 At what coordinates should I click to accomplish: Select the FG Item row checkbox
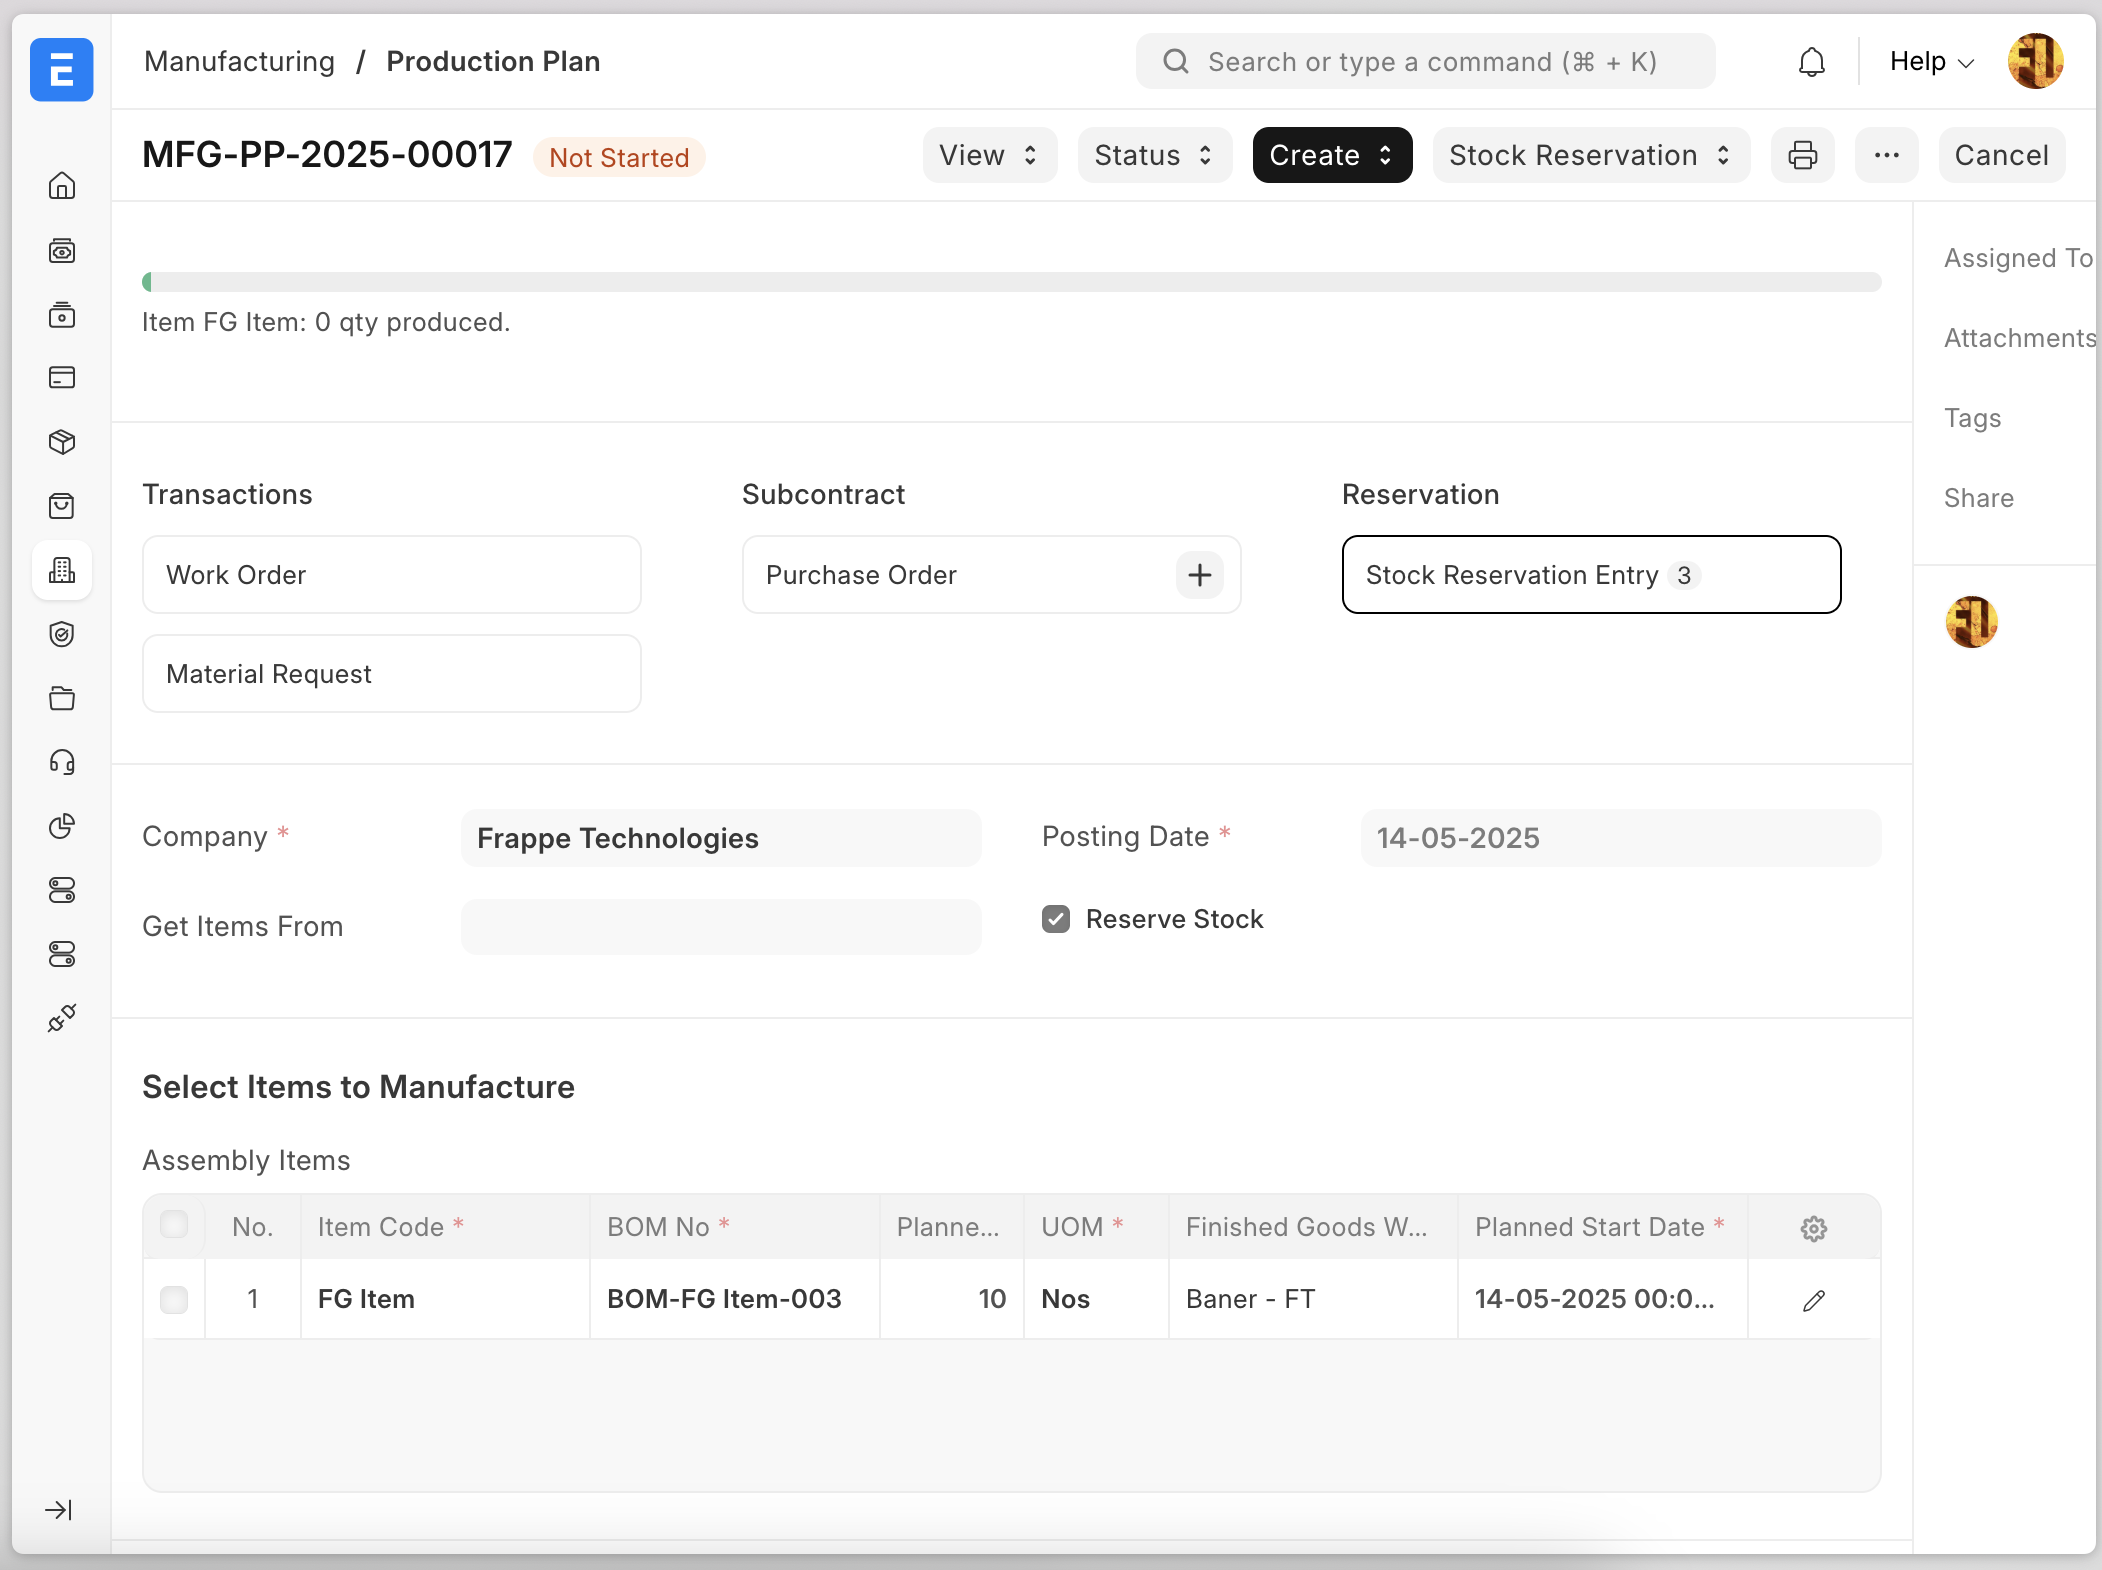coord(174,1299)
